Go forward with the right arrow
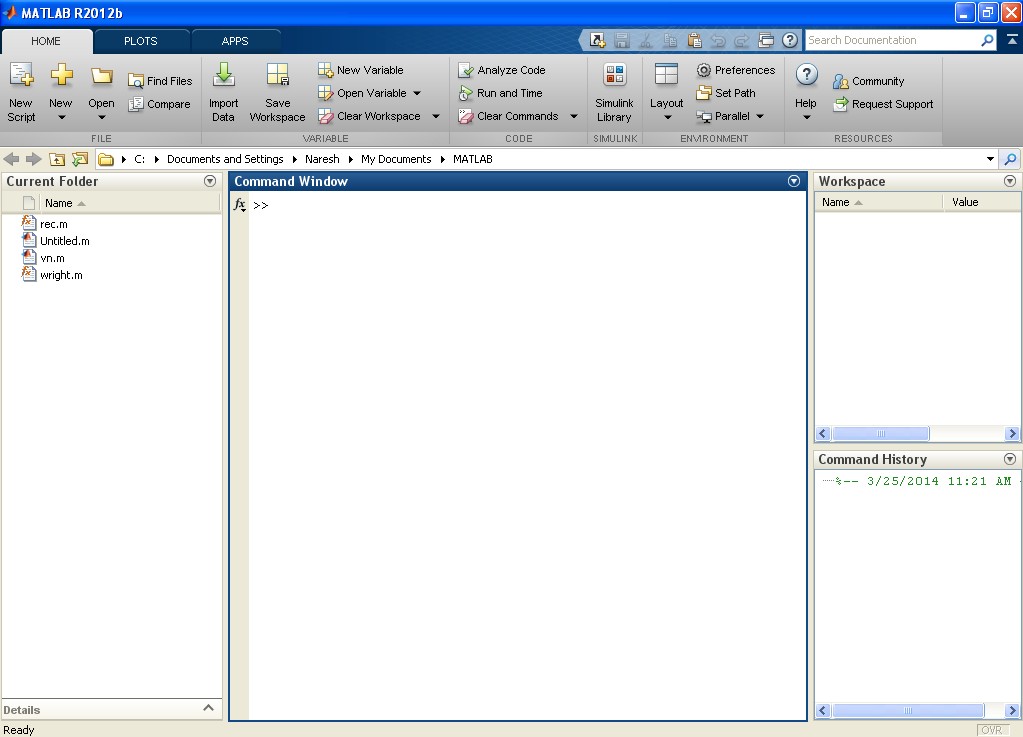Viewport: 1023px width, 737px height. [x=34, y=159]
